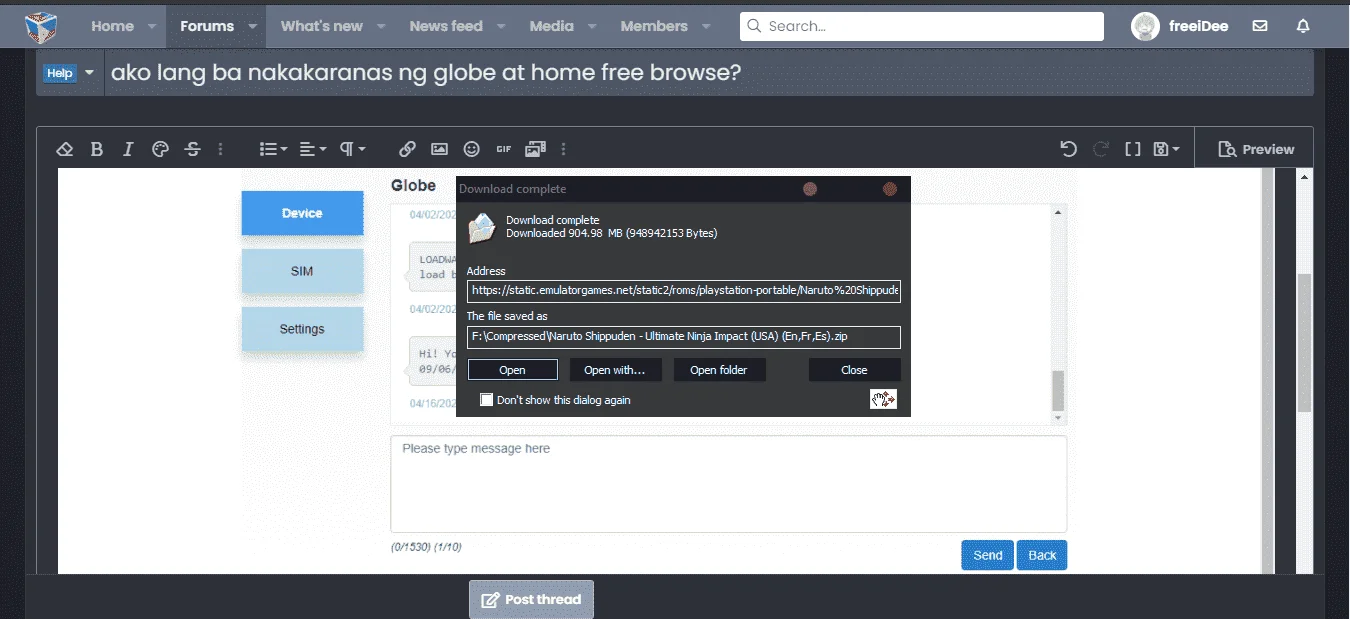
Task: Select the SIM button
Action: pos(302,271)
